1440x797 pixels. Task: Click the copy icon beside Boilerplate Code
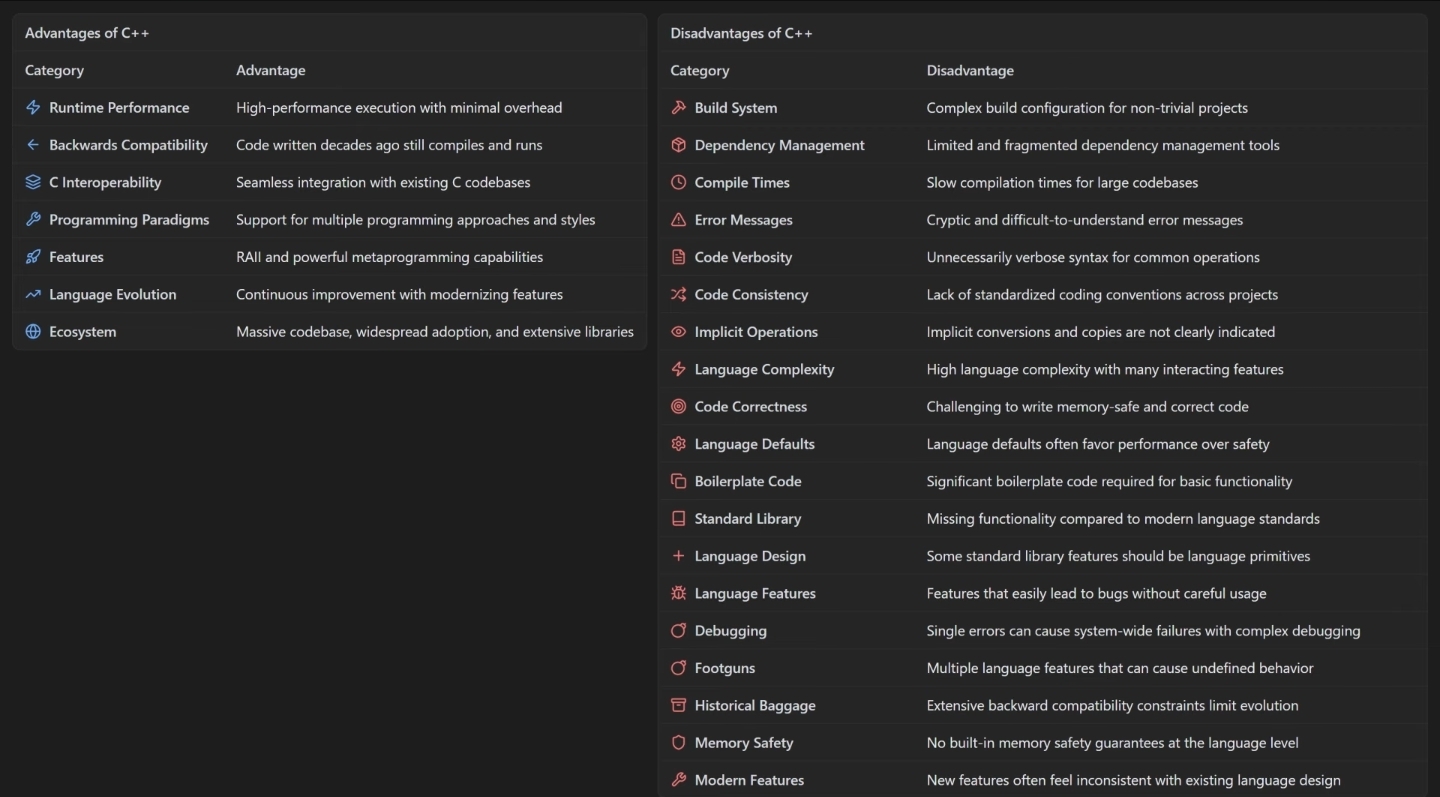679,481
